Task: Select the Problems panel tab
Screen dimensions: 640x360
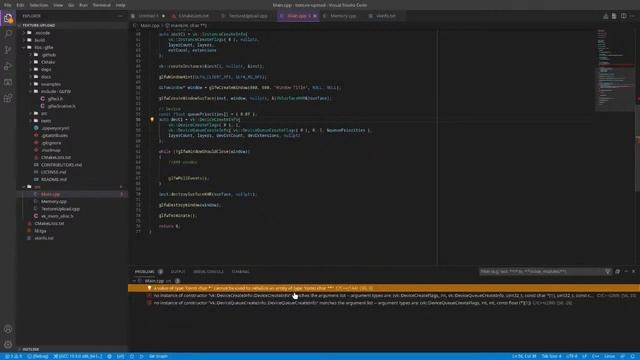Action: click(x=145, y=272)
